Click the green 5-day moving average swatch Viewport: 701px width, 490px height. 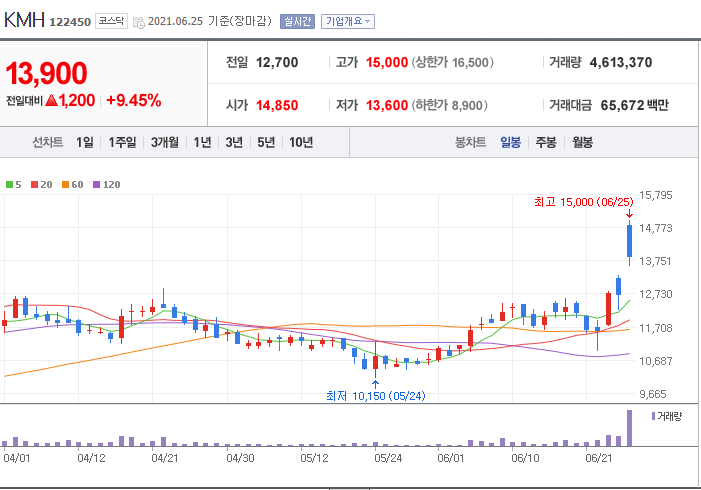pyautogui.click(x=9, y=185)
